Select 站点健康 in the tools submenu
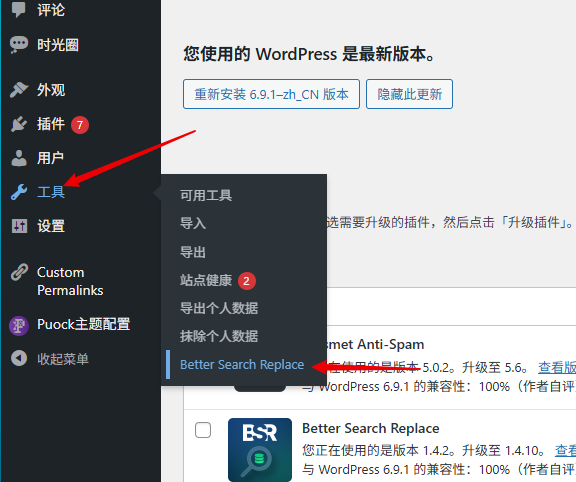 click(206, 280)
